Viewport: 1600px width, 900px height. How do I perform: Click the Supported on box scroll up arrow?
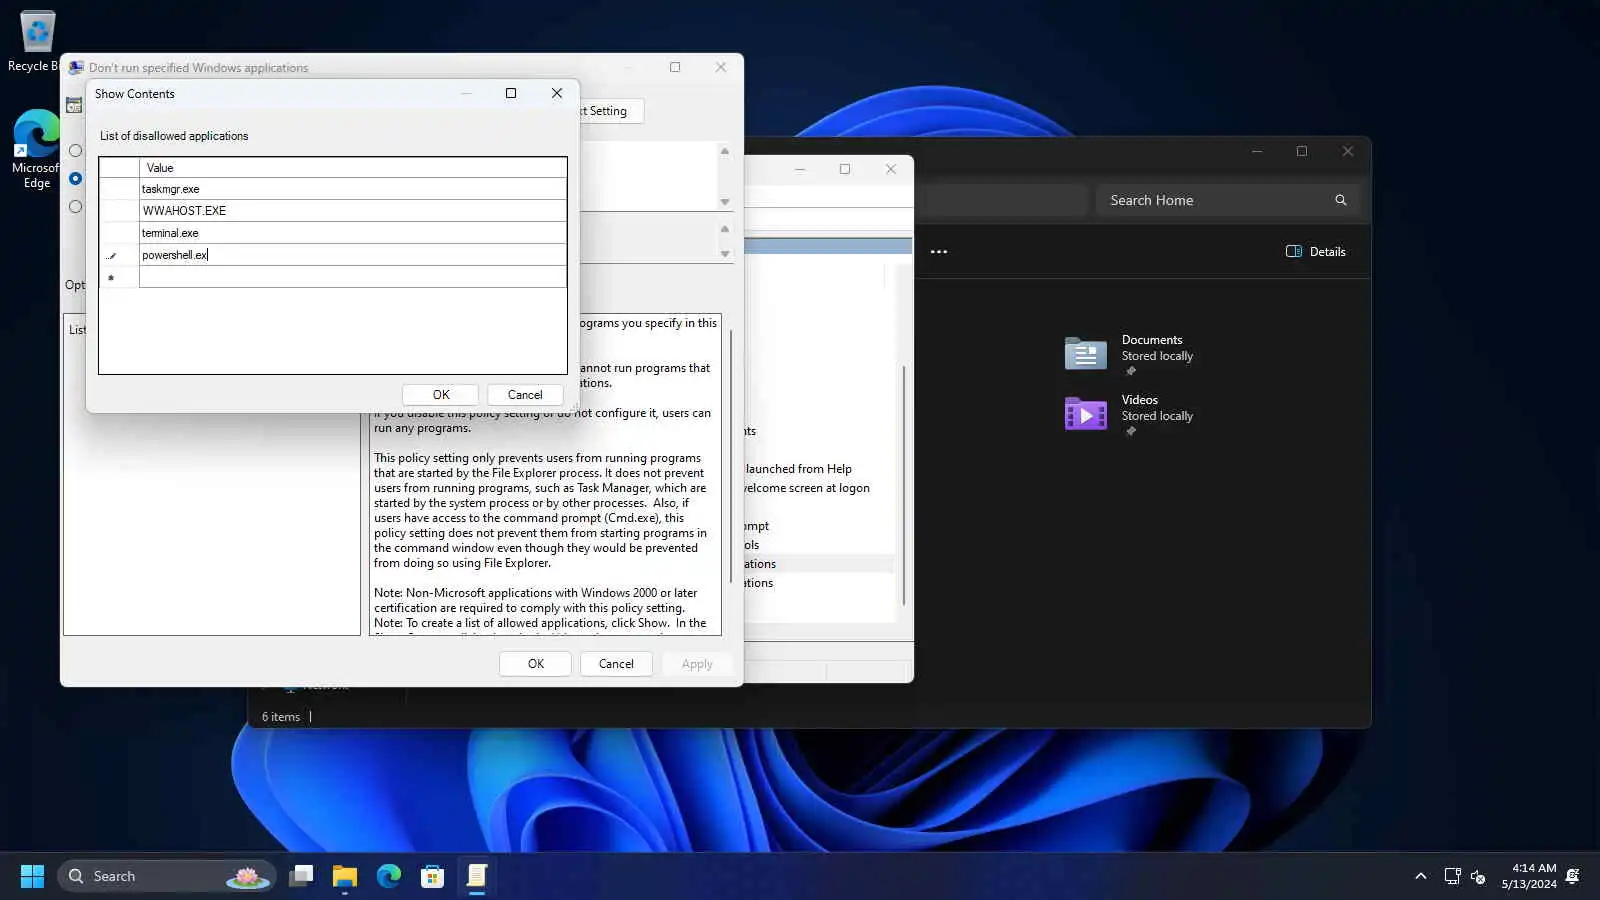725,229
